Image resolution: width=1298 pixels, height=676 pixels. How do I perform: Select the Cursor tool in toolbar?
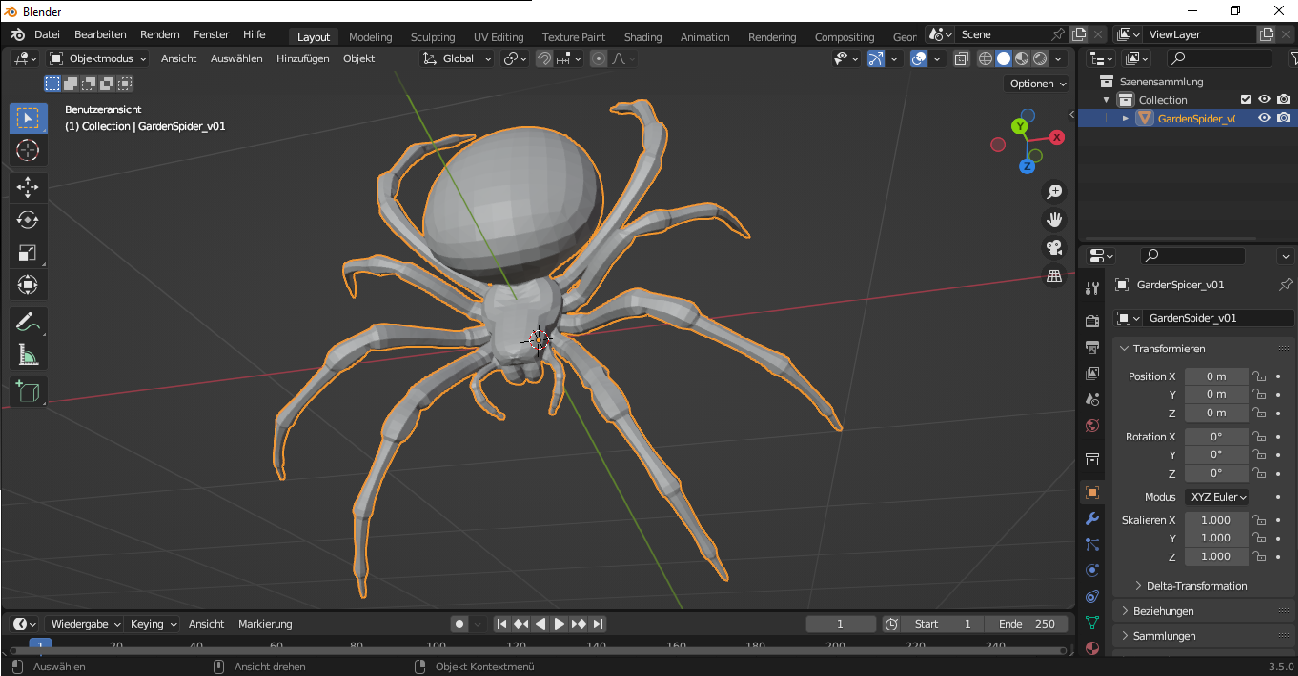pyautogui.click(x=28, y=151)
